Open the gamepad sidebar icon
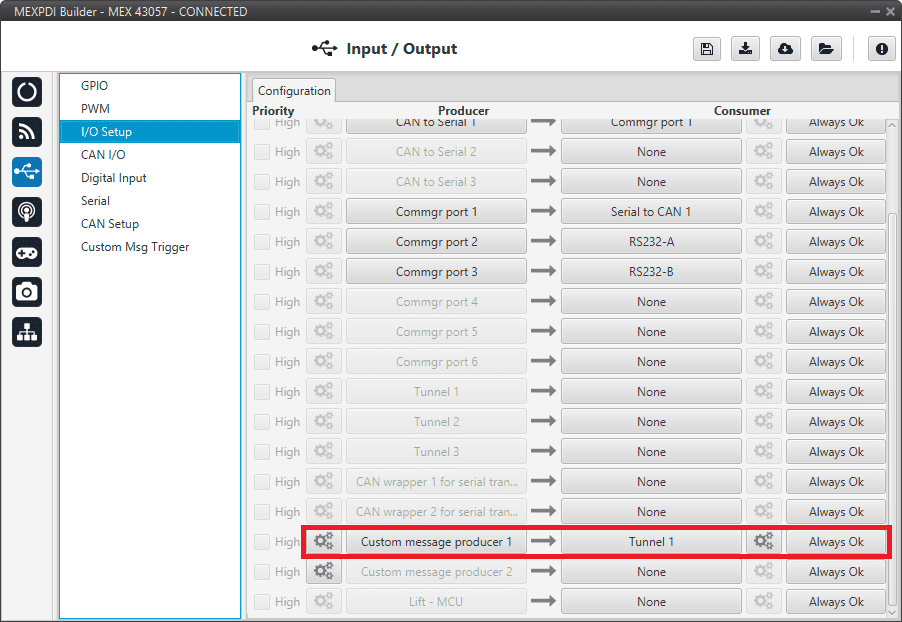Screen dimensions: 902x622 pos(26,252)
